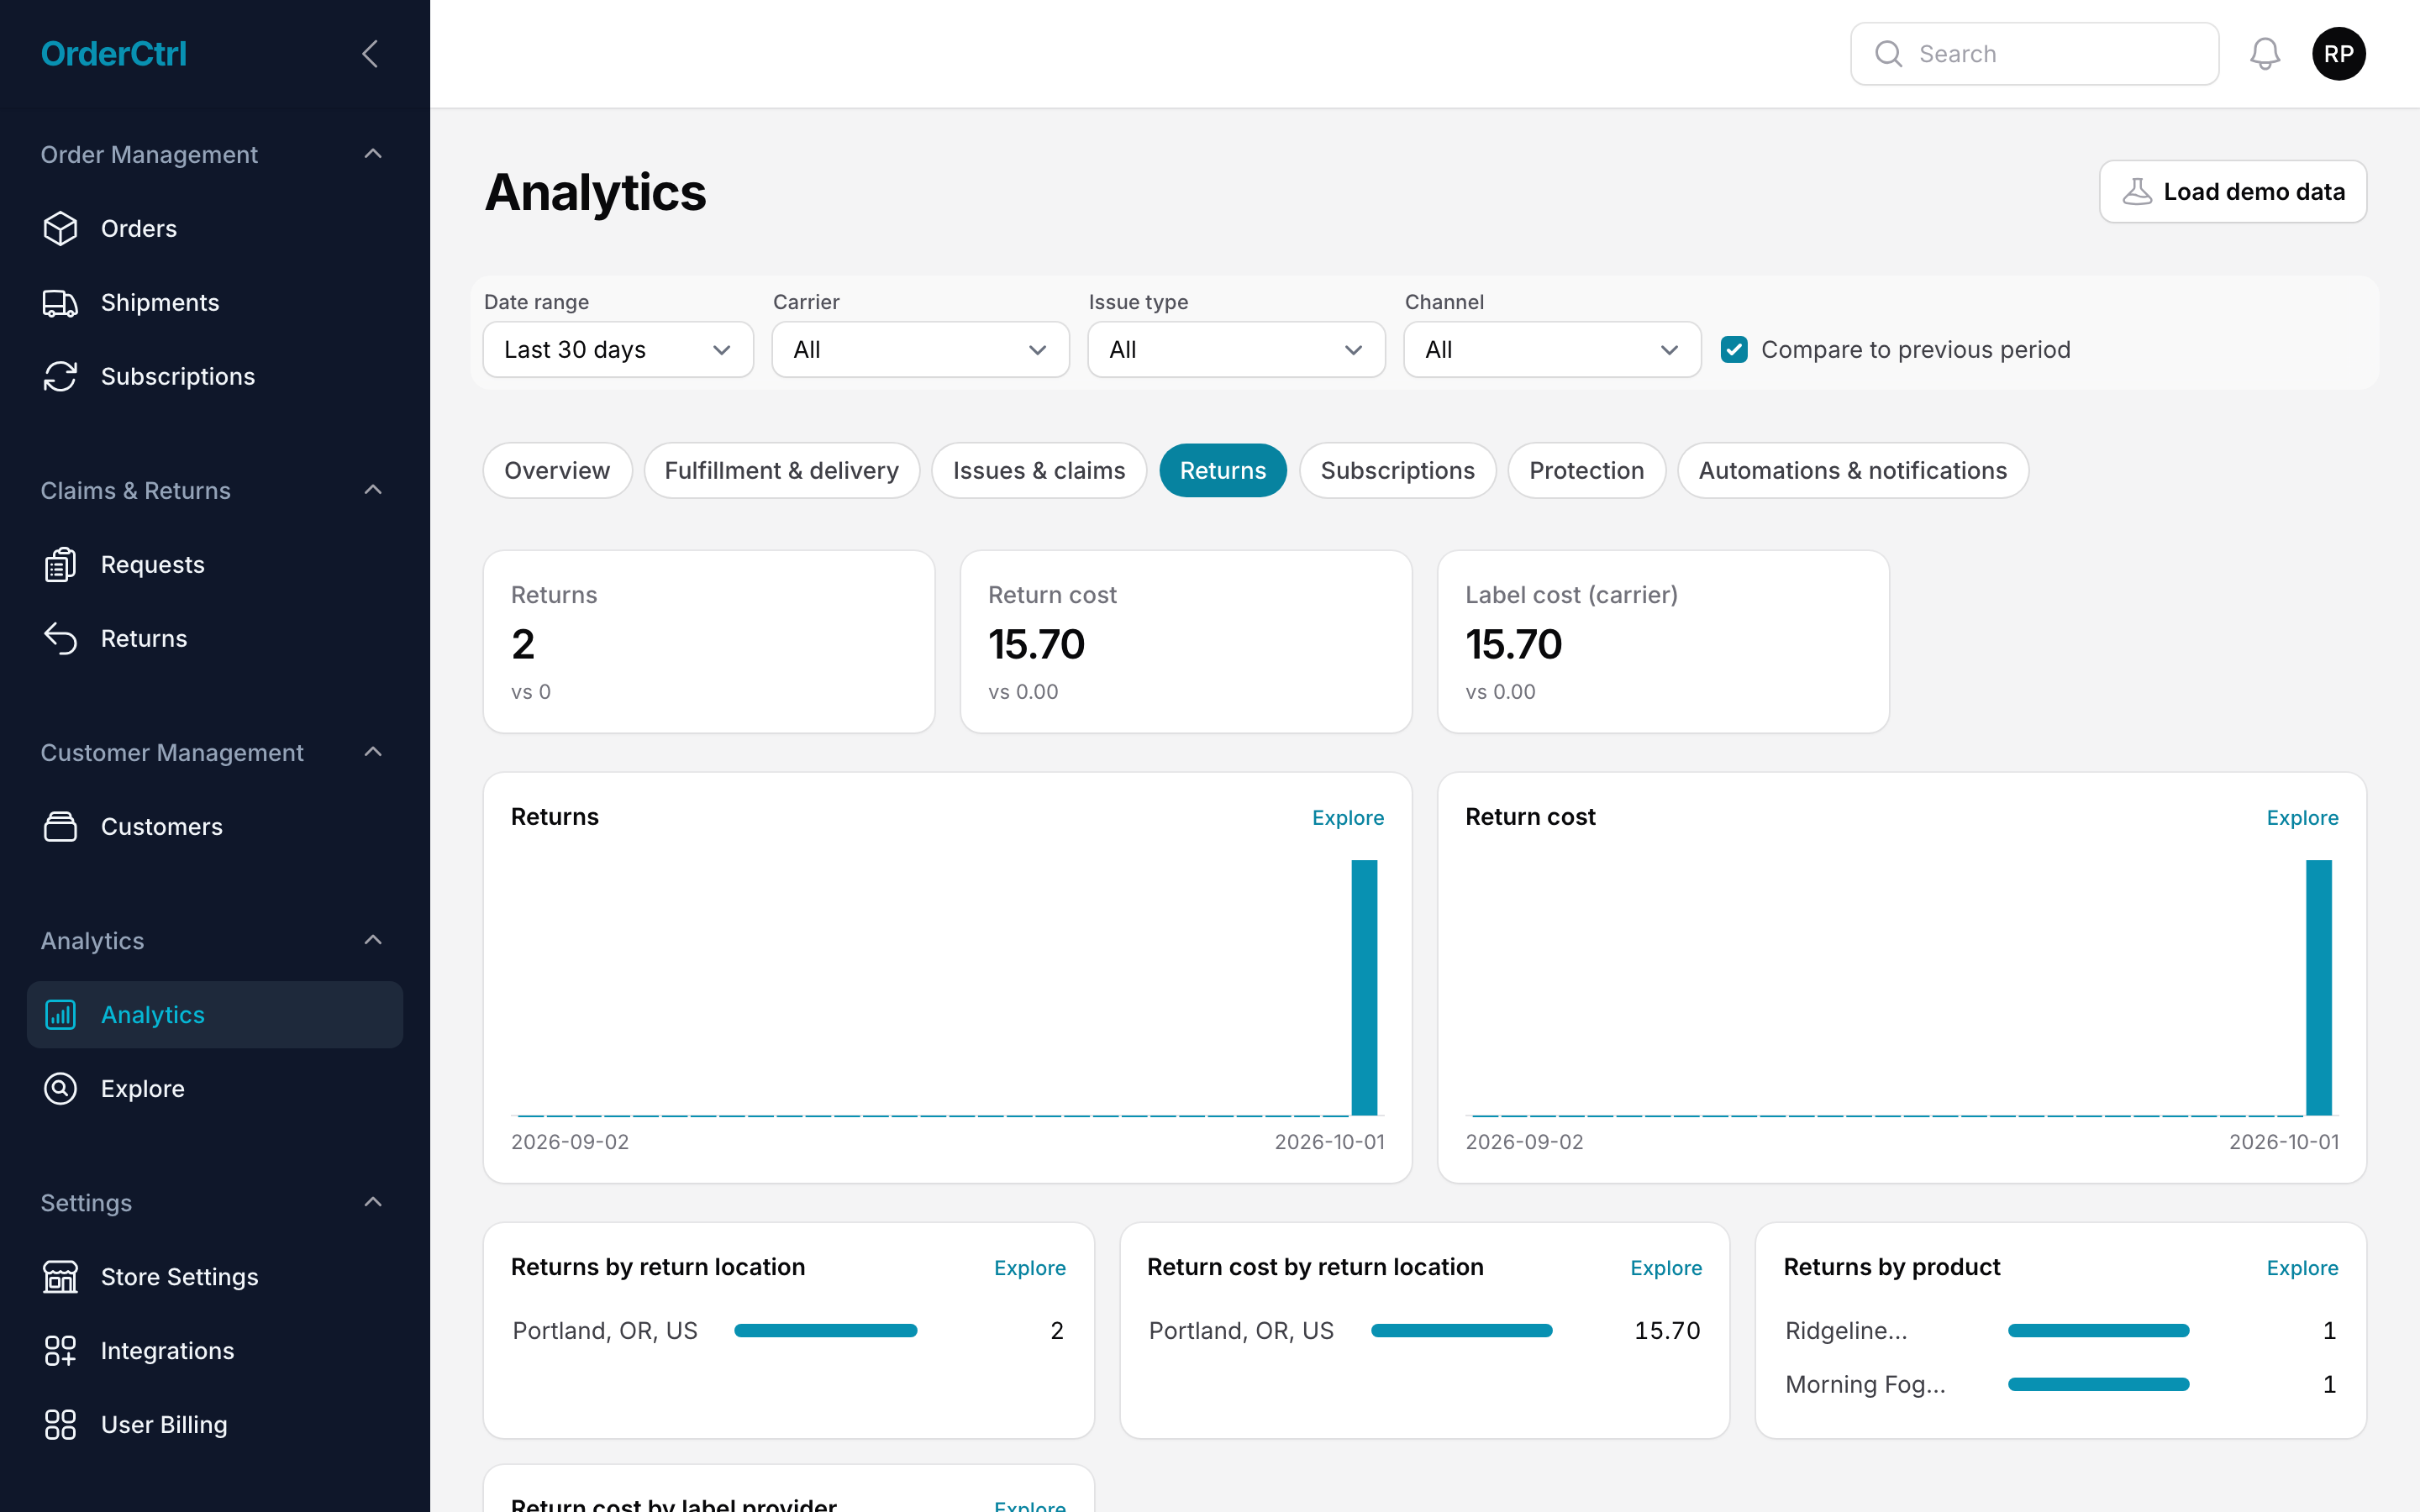2420x1512 pixels.
Task: Click the Integrations grid-plus icon
Action: click(60, 1351)
